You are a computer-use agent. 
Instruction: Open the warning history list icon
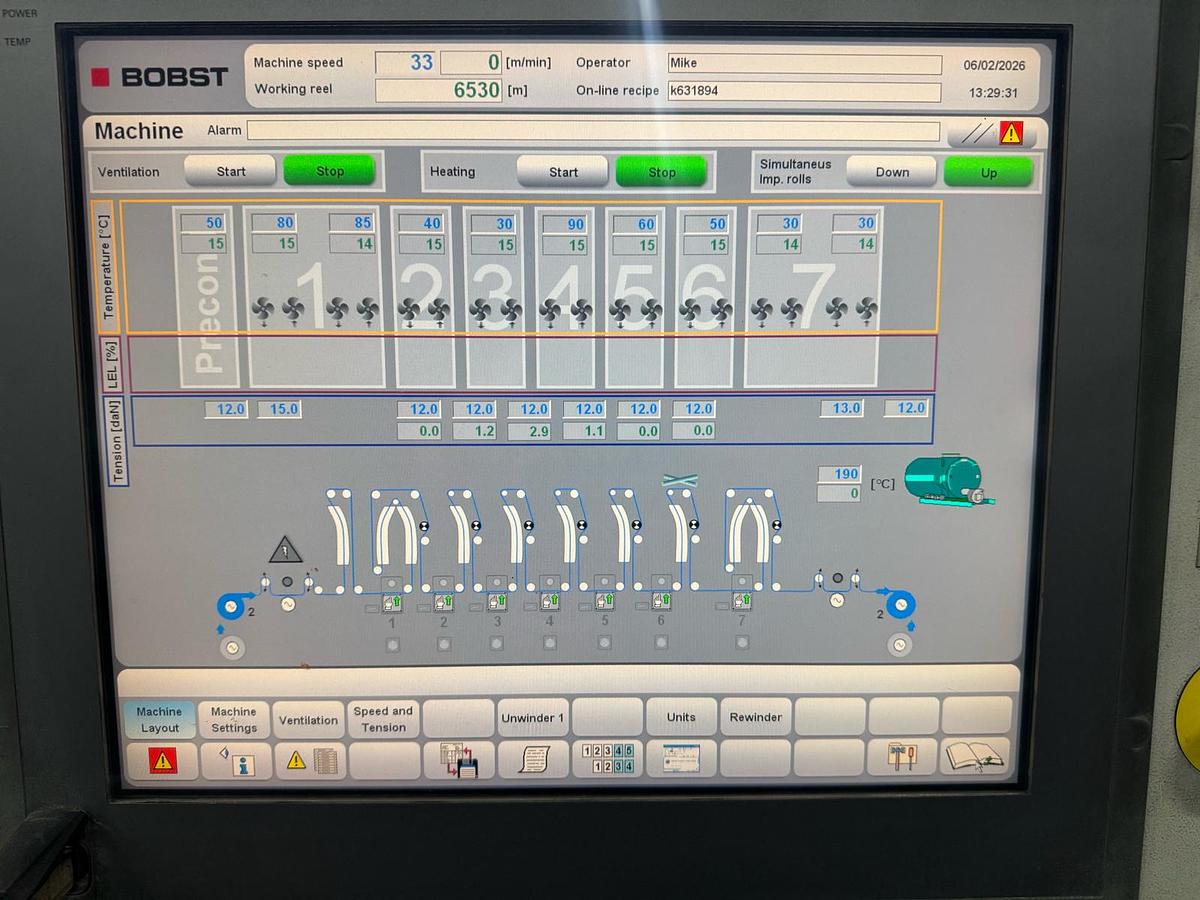coord(310,762)
